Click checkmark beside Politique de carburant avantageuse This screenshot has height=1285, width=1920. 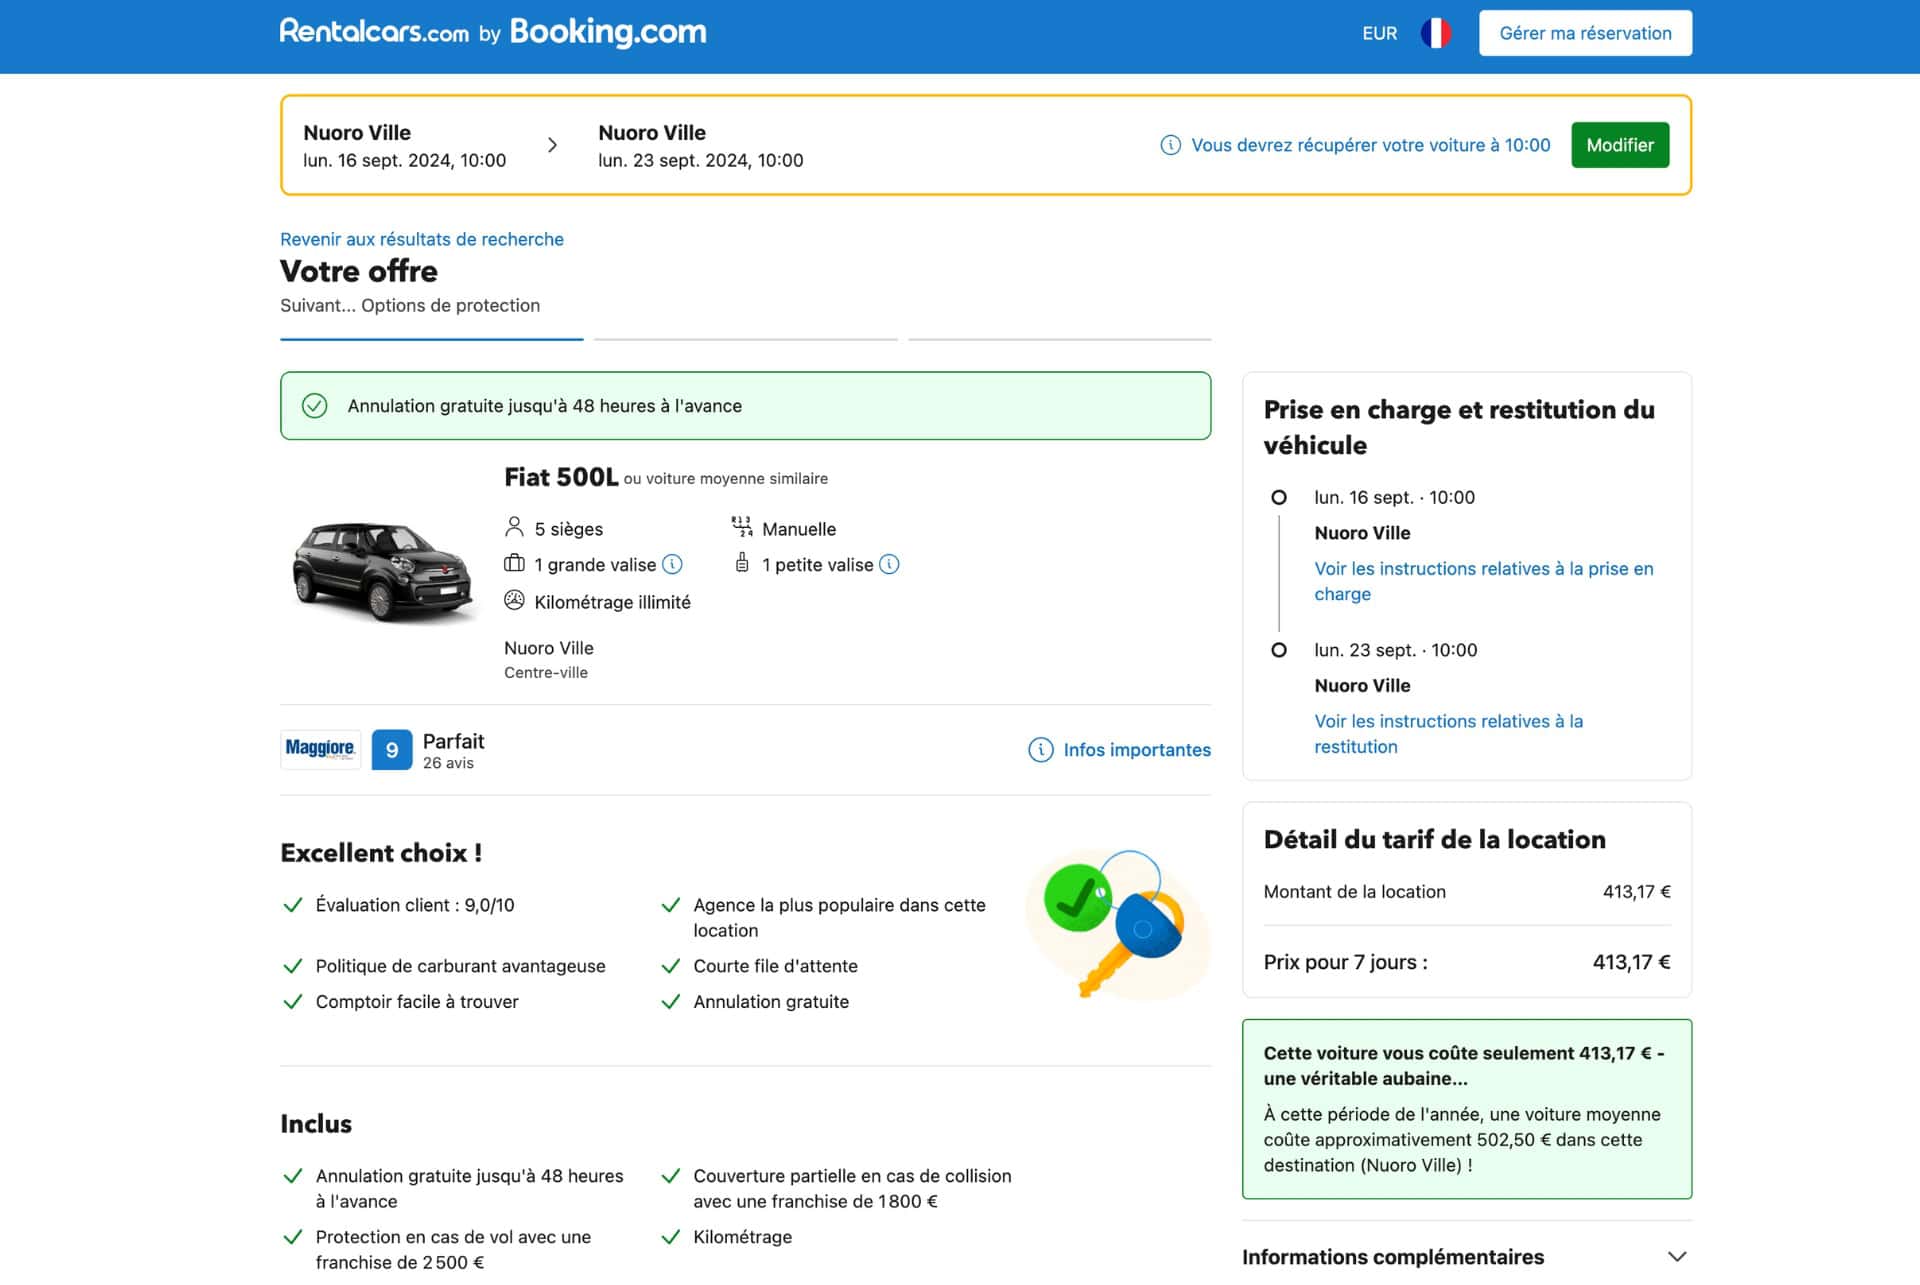(293, 966)
